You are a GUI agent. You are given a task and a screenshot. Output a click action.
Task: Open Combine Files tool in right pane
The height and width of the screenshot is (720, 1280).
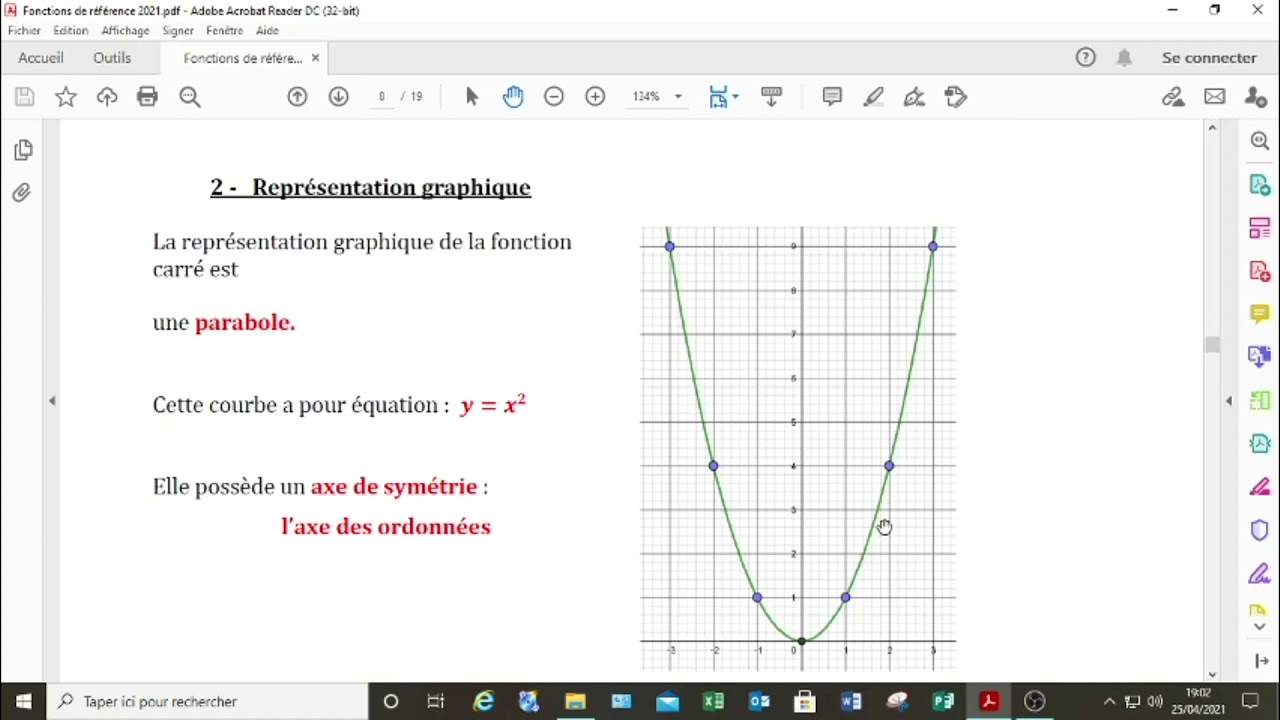pos(1260,357)
